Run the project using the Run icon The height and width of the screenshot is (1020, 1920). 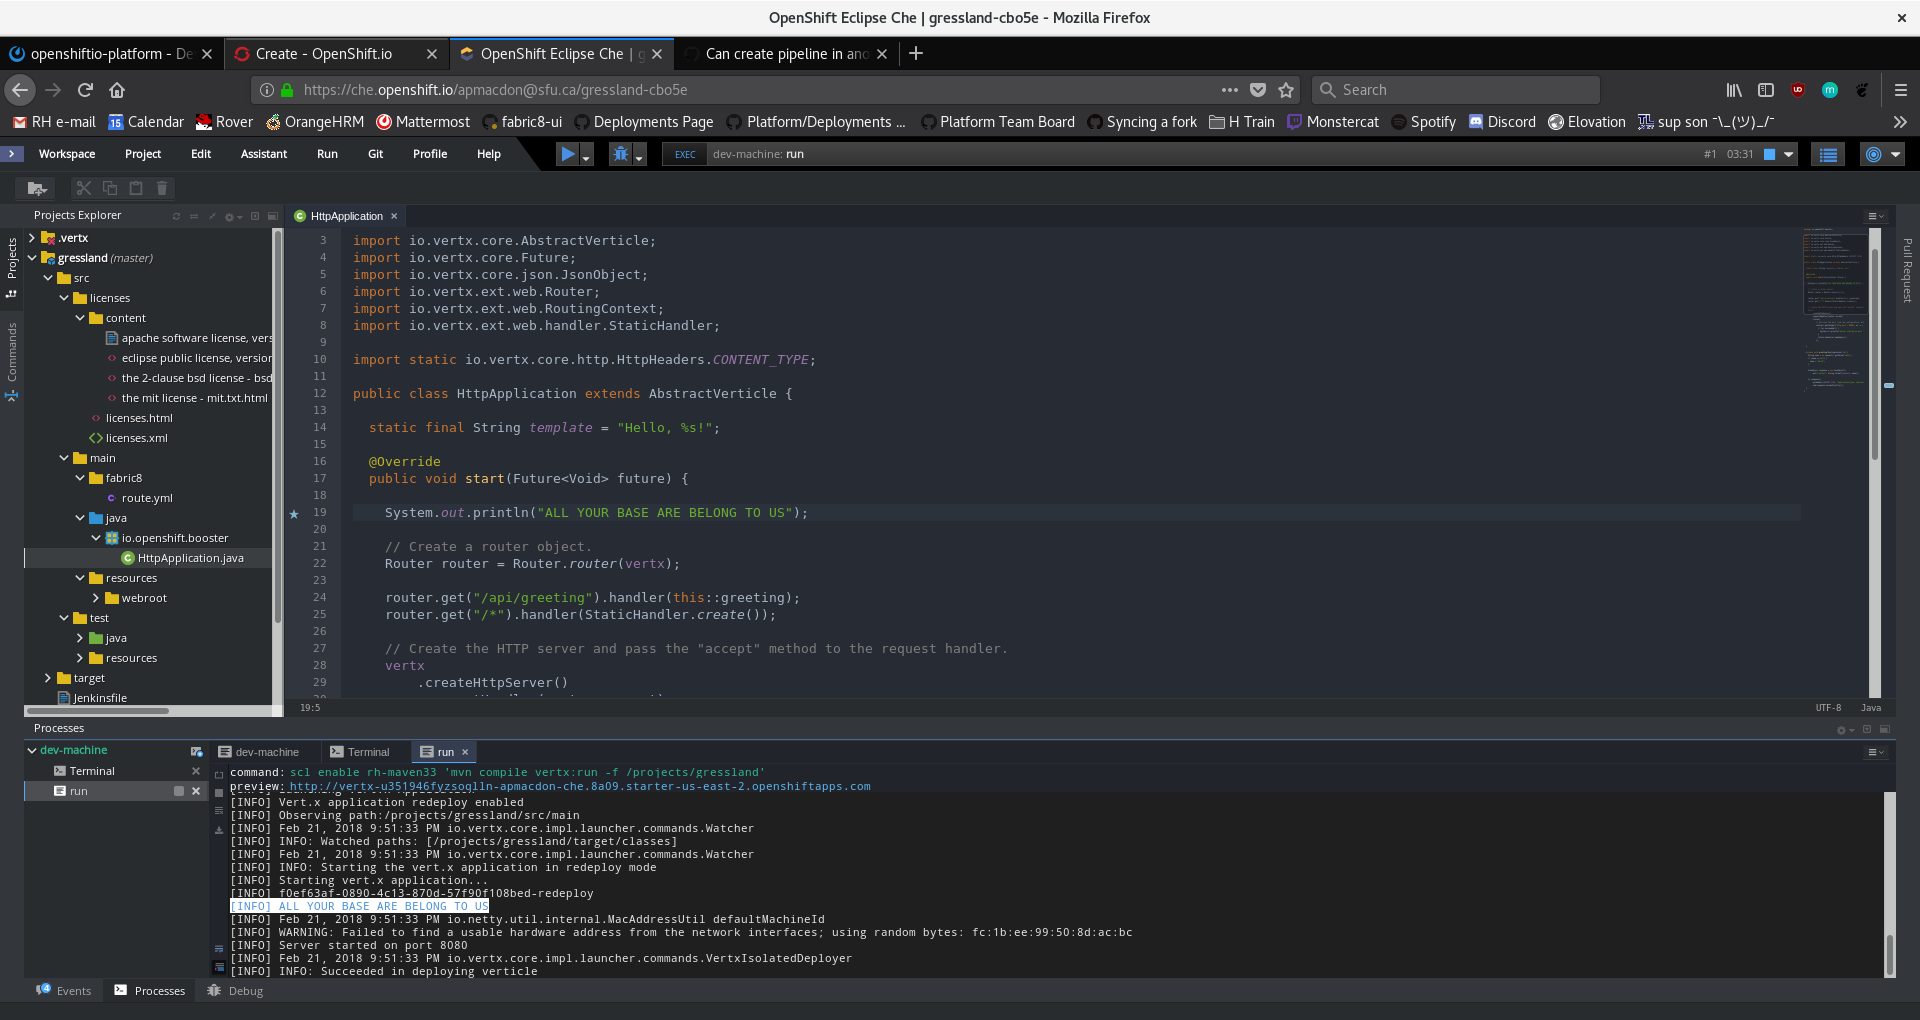point(568,154)
